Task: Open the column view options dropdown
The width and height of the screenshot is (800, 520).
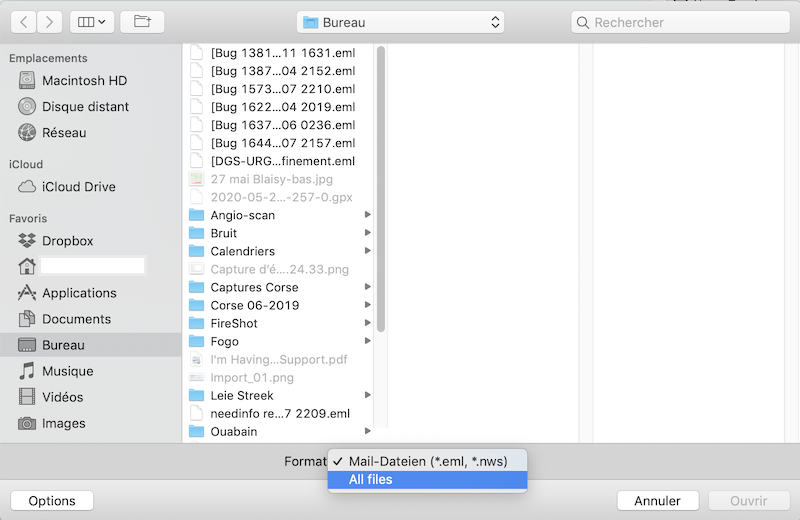Action: coord(92,22)
